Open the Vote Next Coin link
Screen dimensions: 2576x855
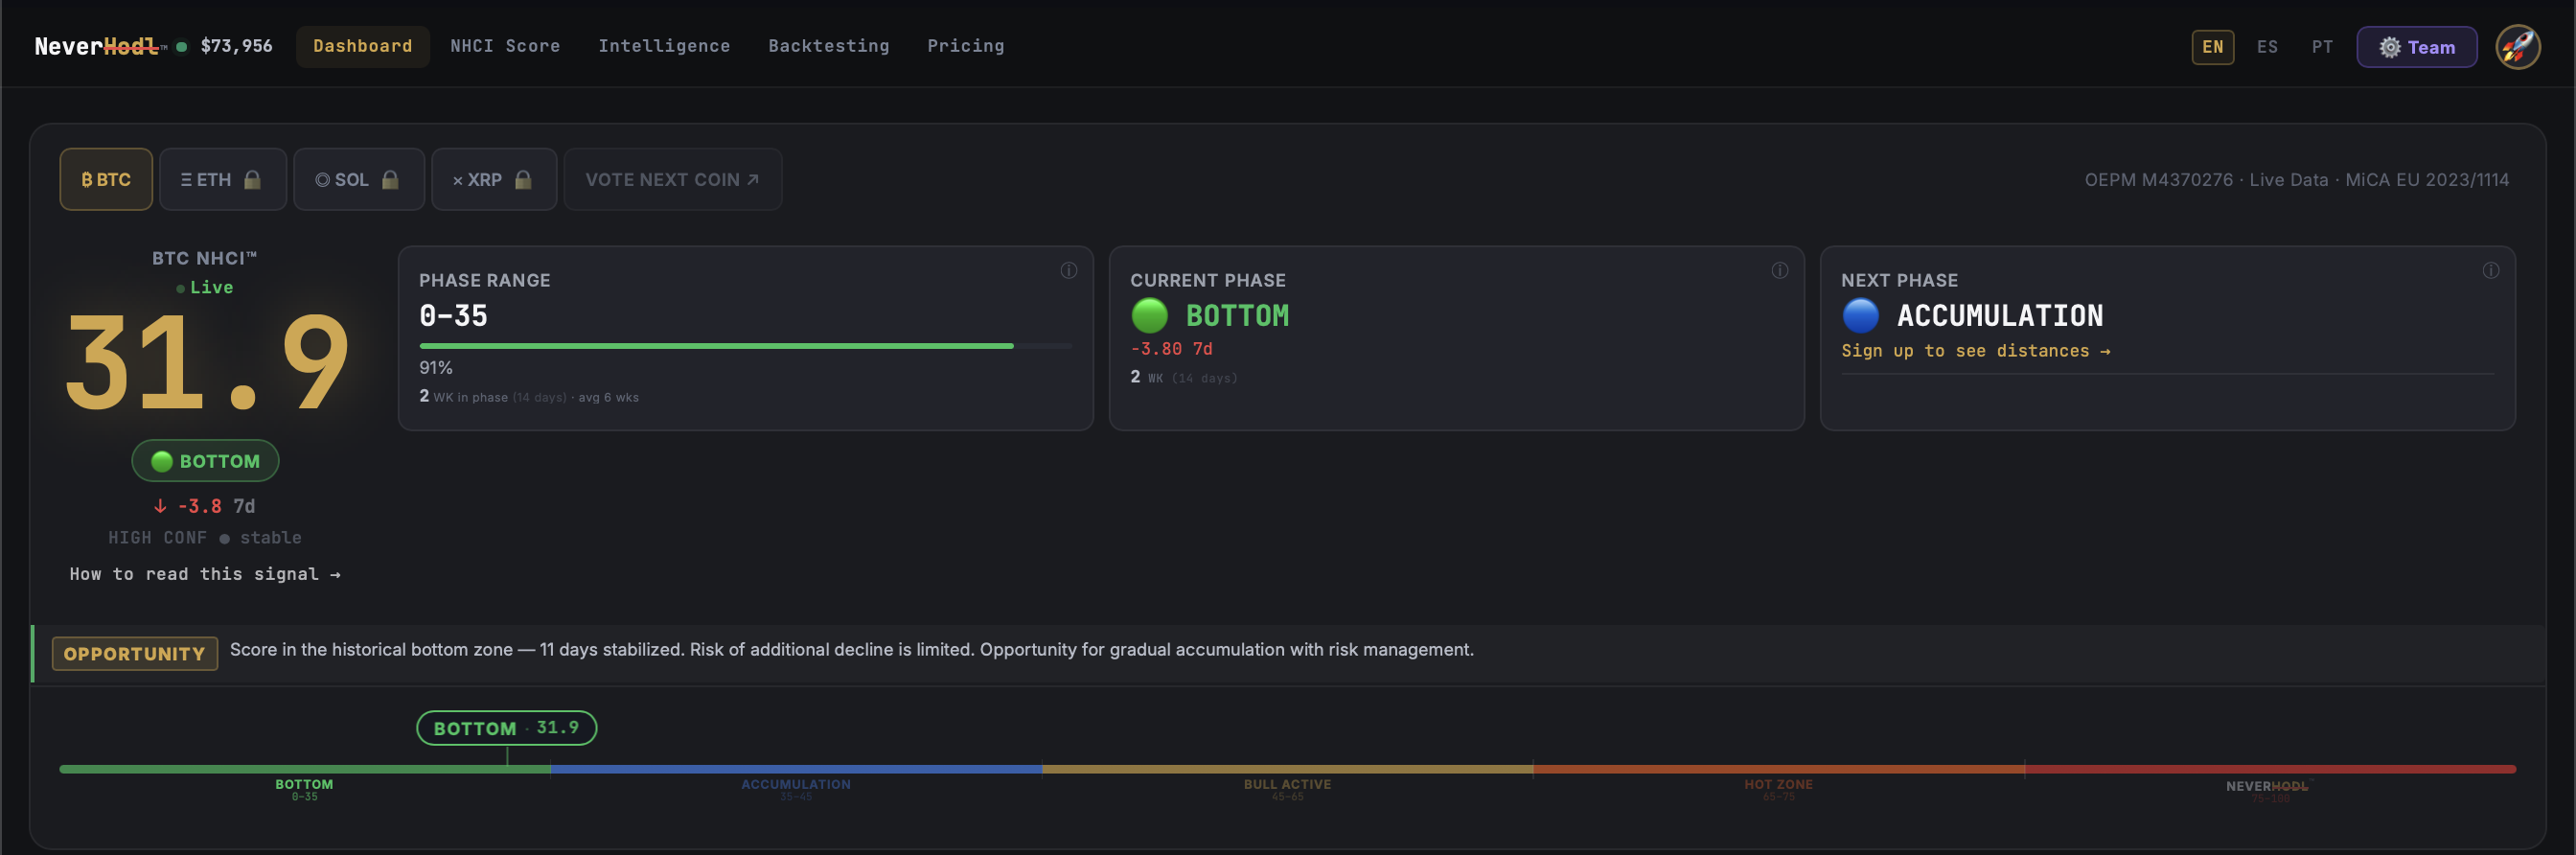click(x=673, y=179)
